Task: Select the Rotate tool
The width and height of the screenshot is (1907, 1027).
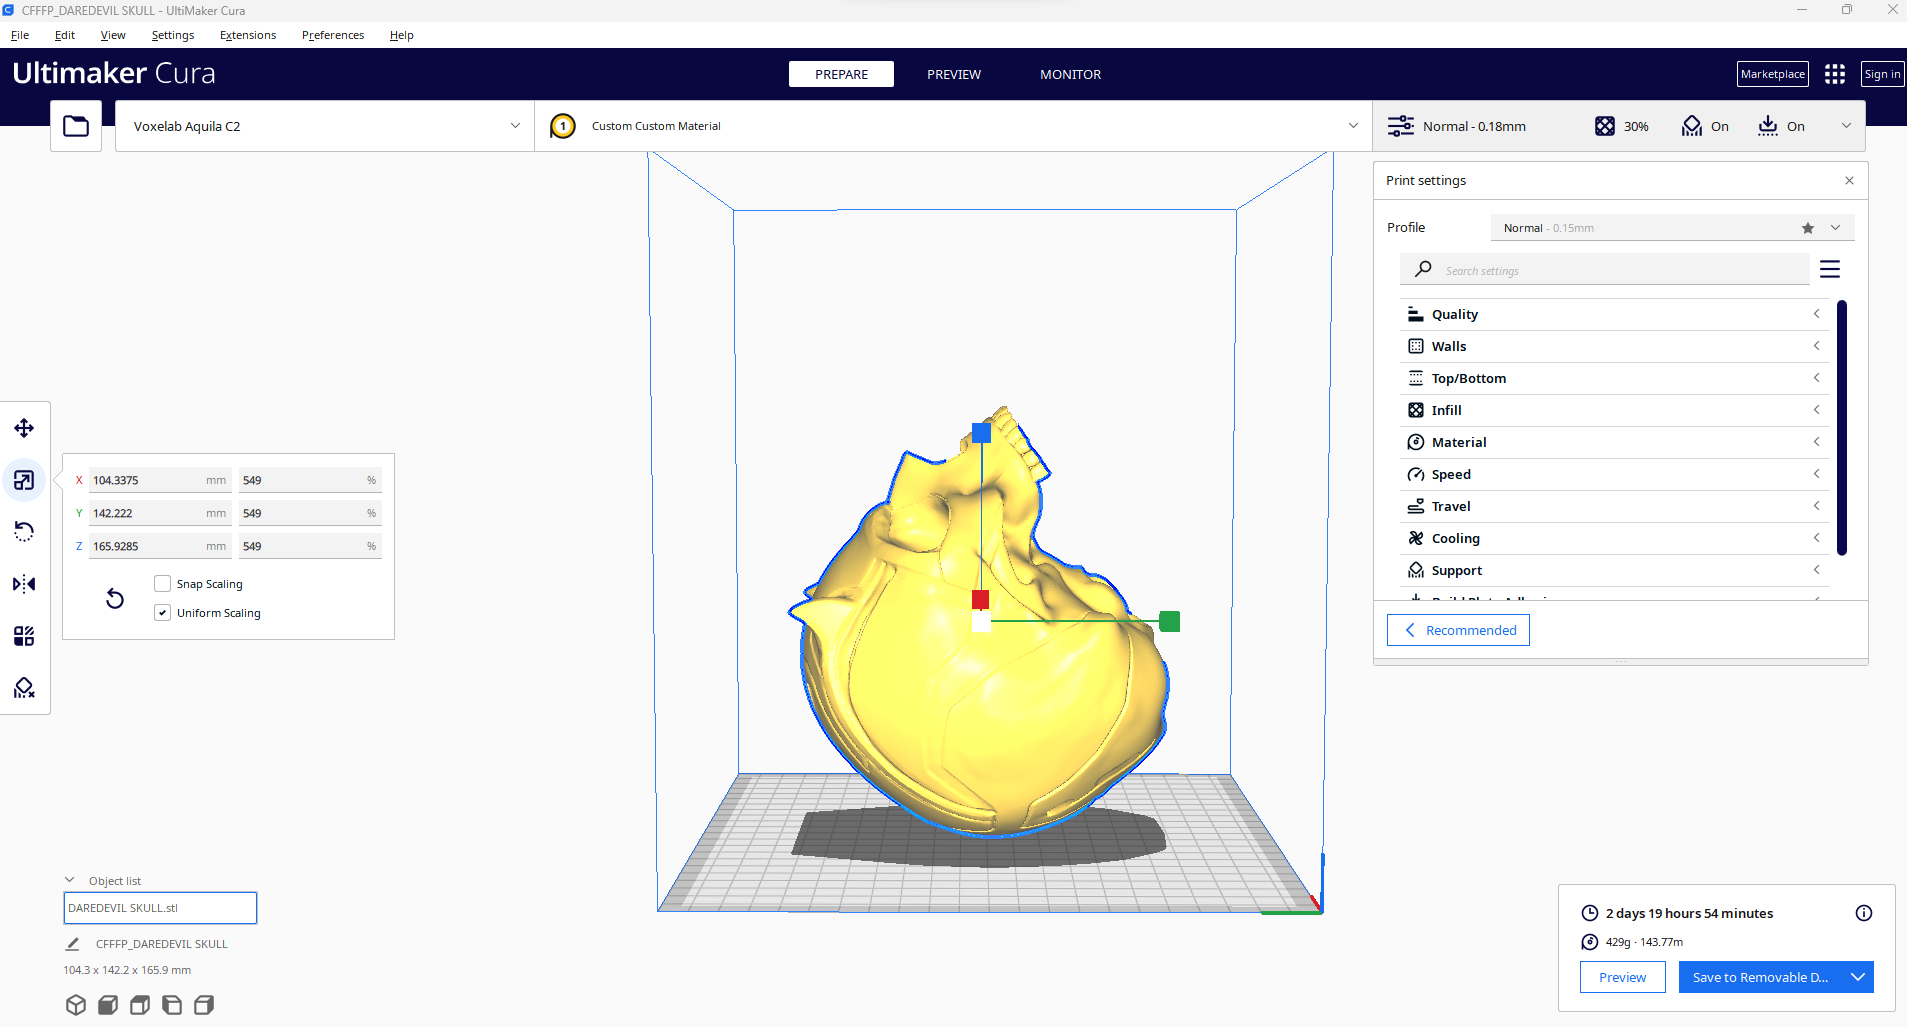Action: [24, 531]
